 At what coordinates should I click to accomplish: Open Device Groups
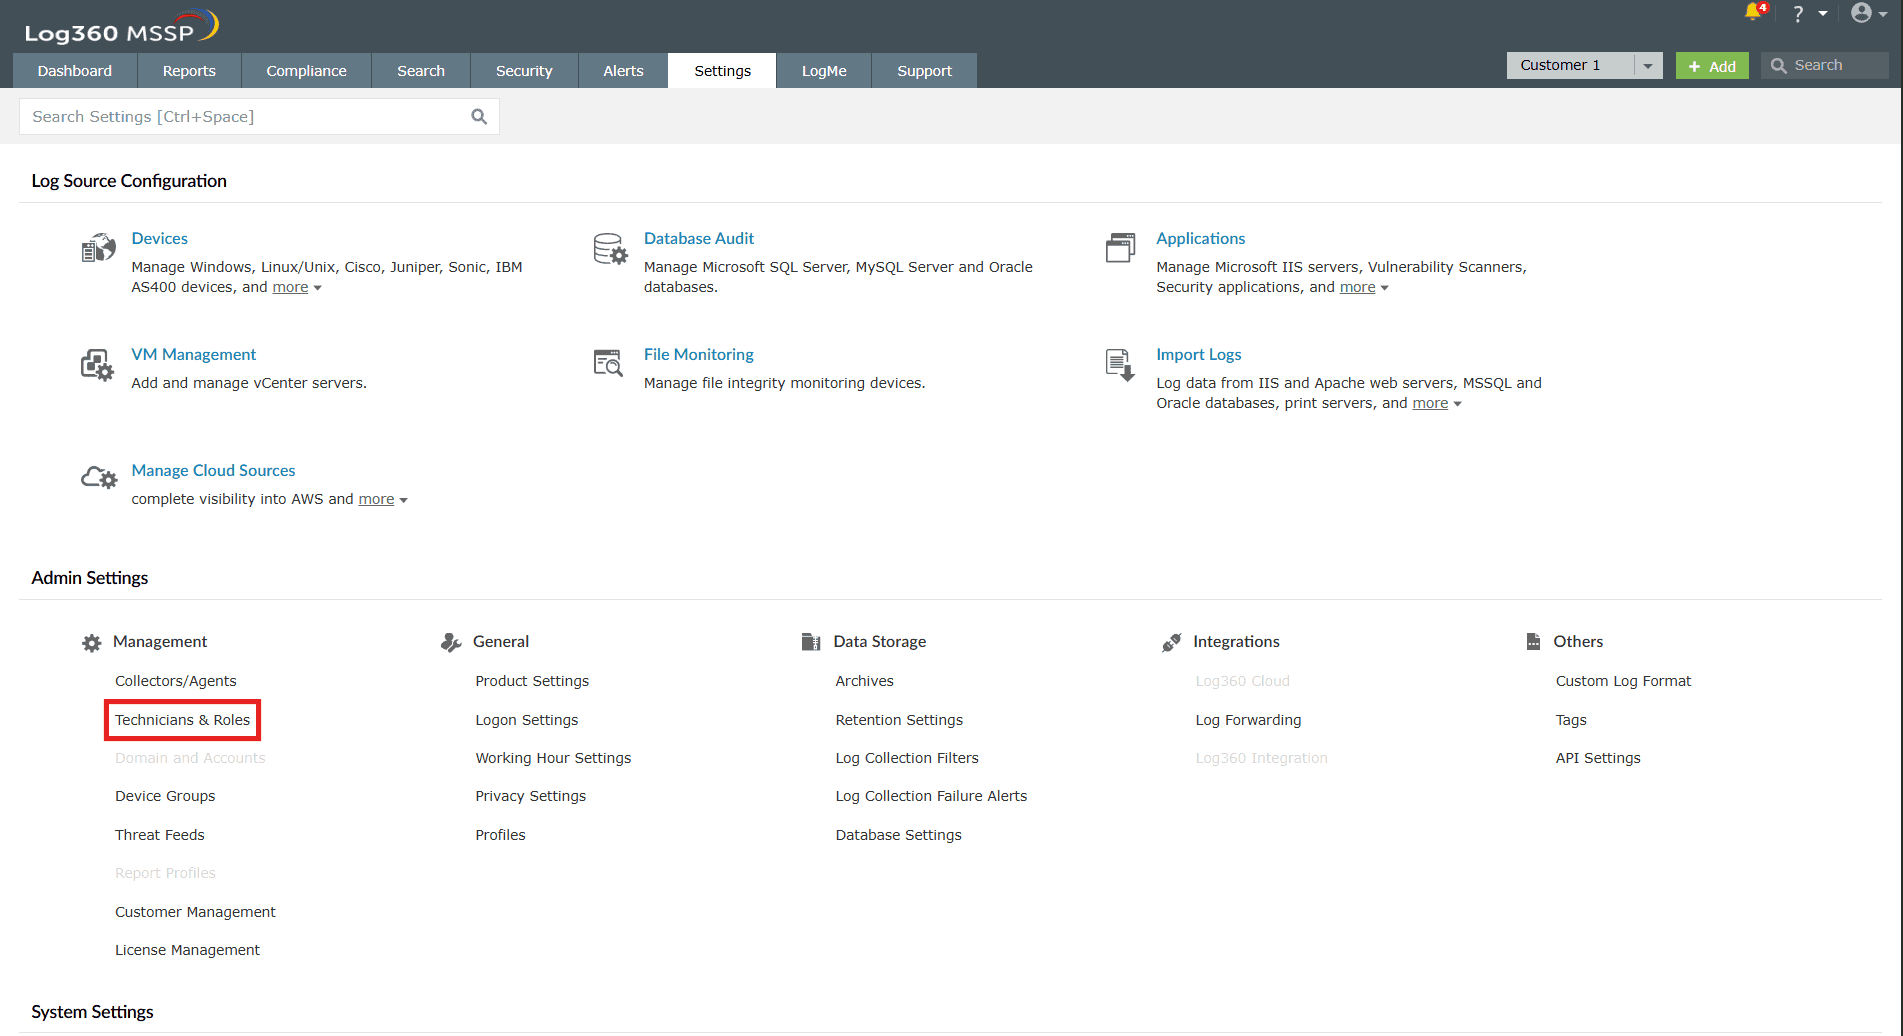click(x=165, y=796)
